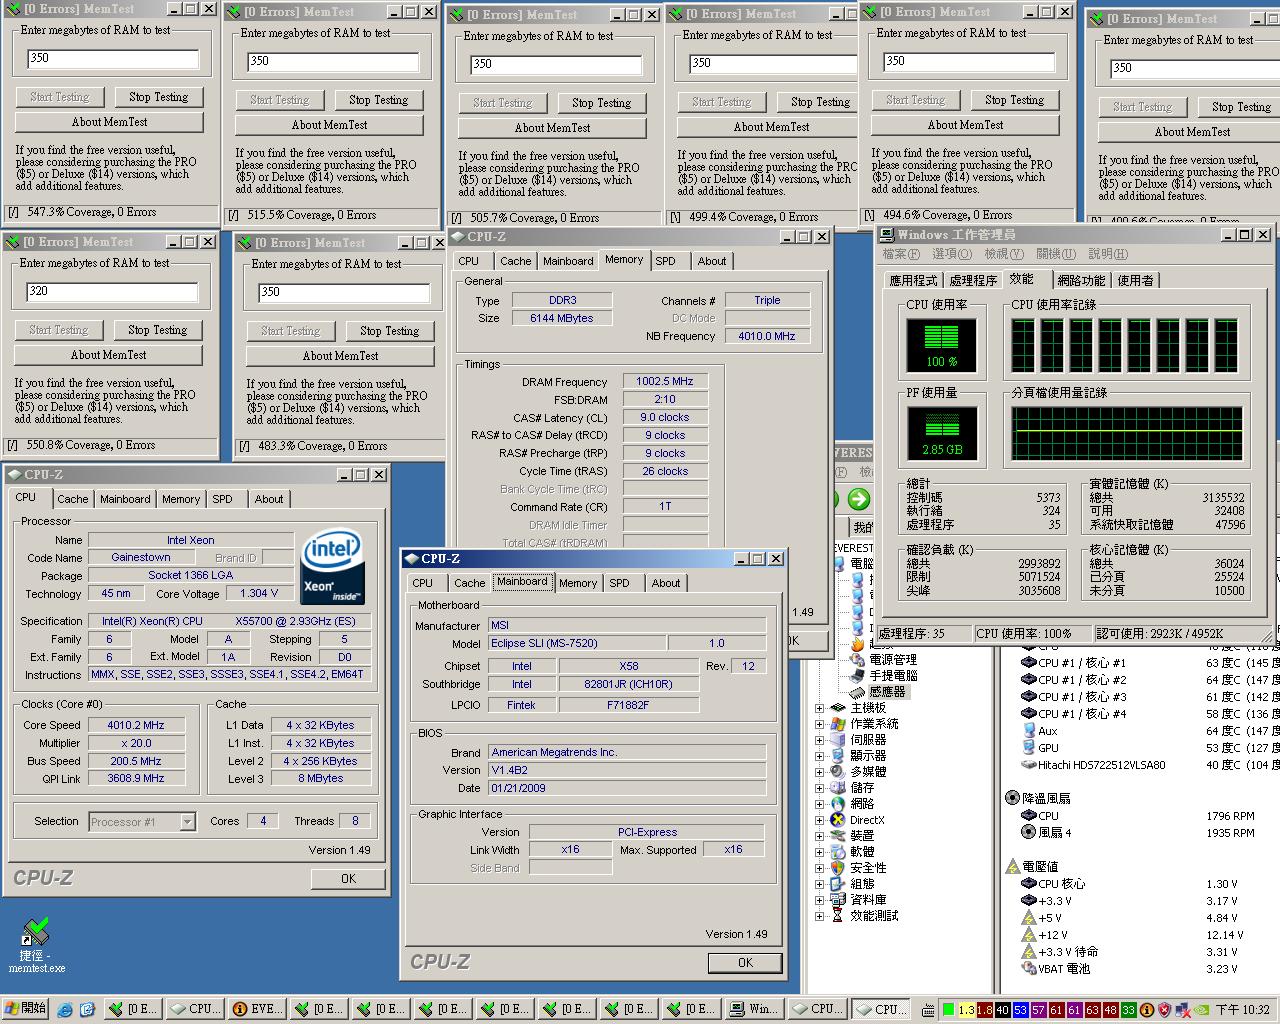1280x1024 pixels.
Task: Switch to SPD tab in CPU-Z Memory window
Action: click(x=666, y=261)
